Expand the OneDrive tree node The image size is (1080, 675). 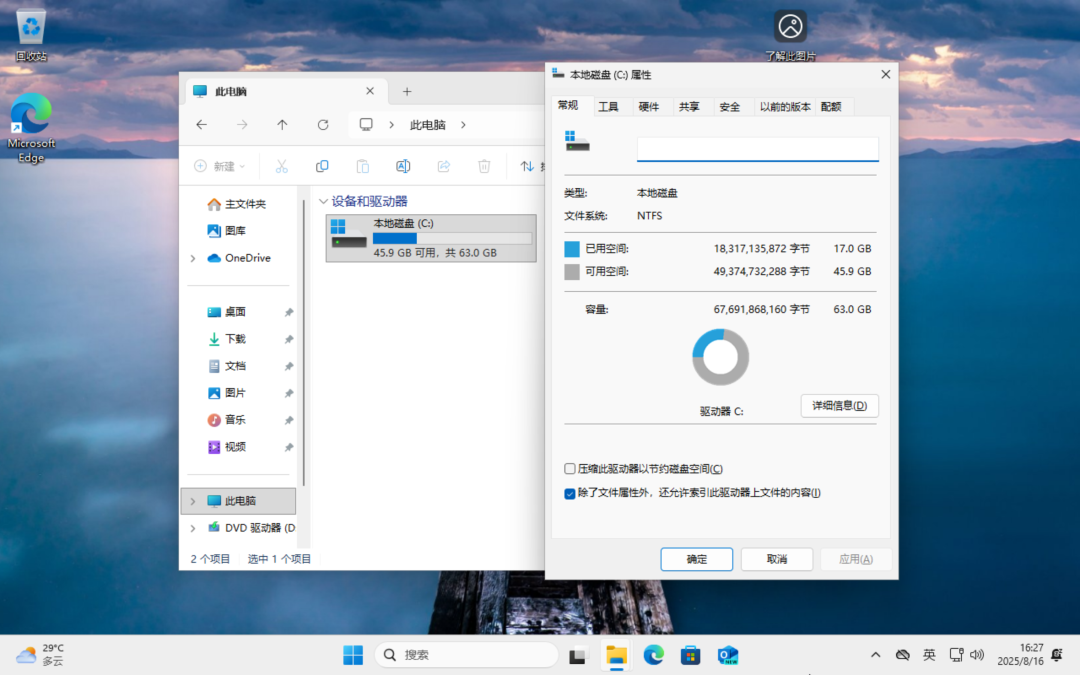(192, 258)
